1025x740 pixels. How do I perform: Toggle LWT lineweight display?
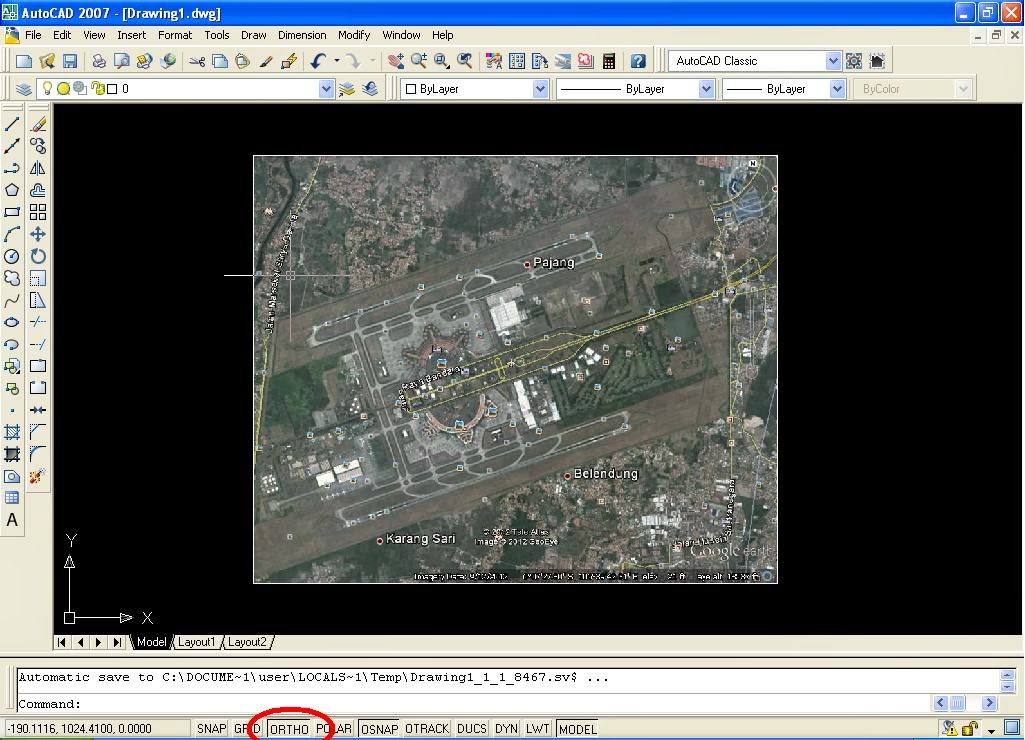coord(537,728)
